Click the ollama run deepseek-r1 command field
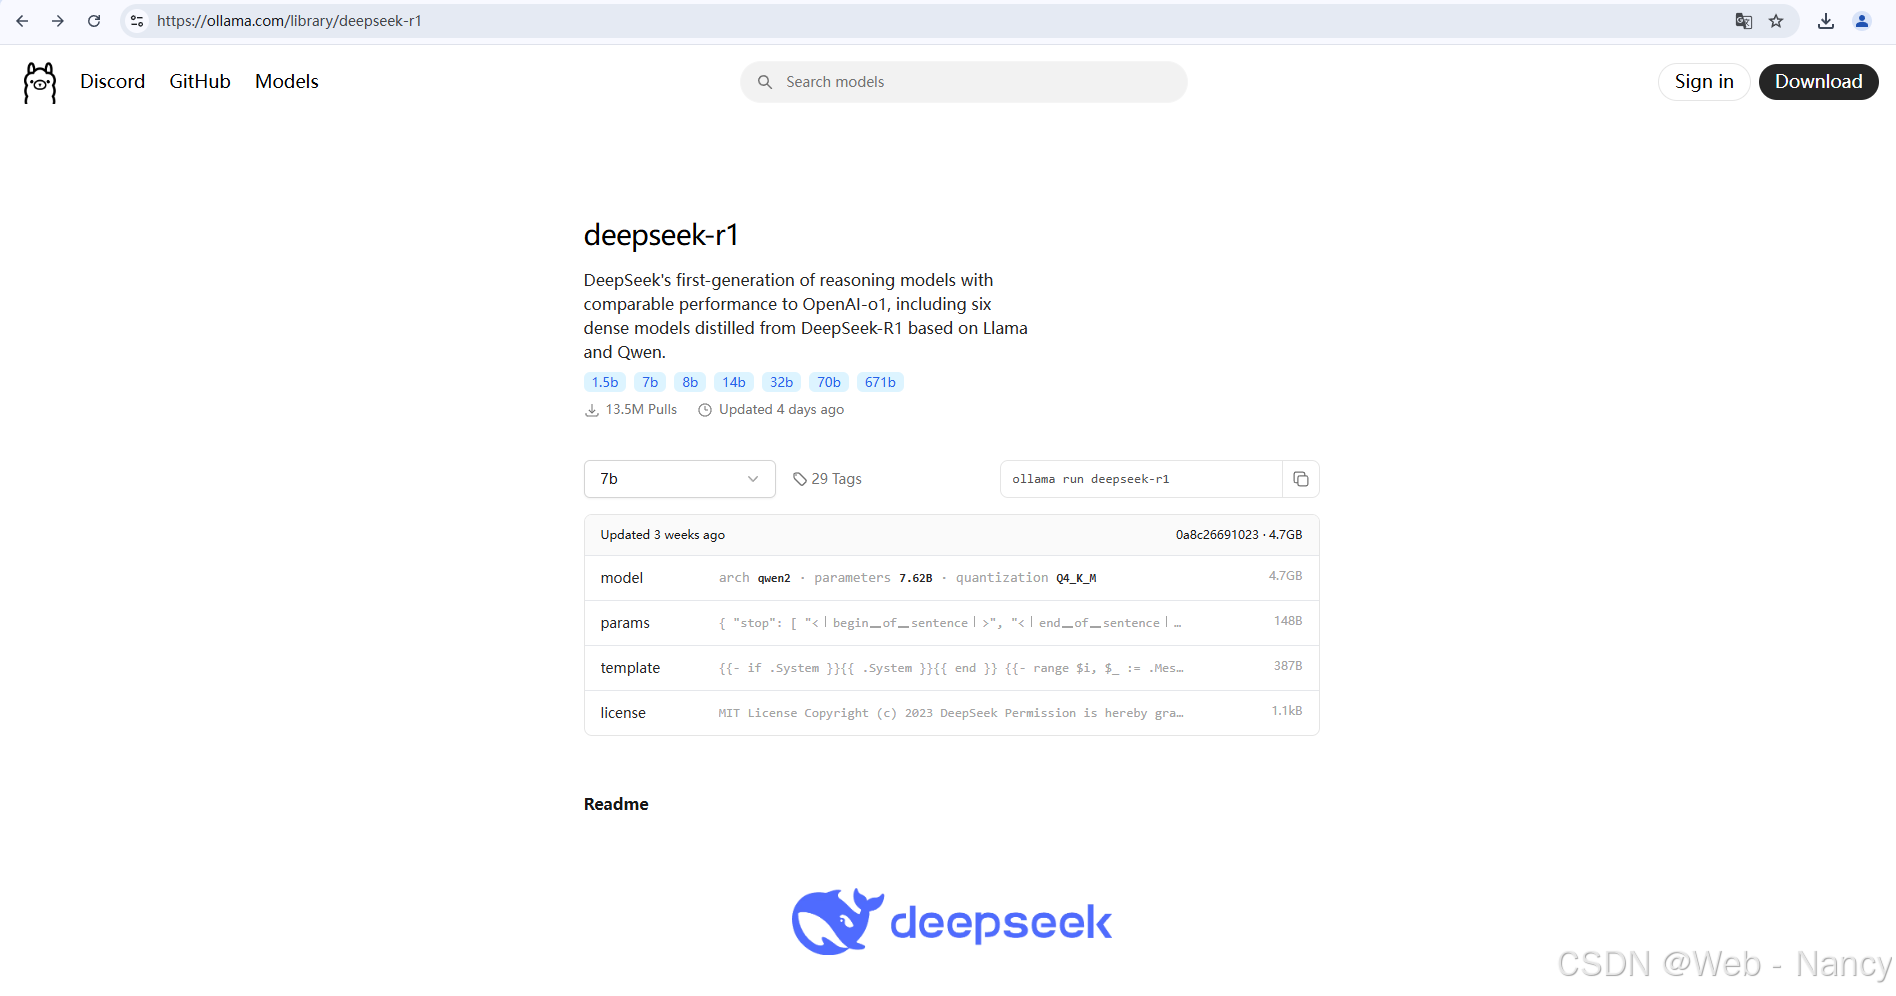Image resolution: width=1896 pixels, height=996 pixels. (x=1141, y=479)
